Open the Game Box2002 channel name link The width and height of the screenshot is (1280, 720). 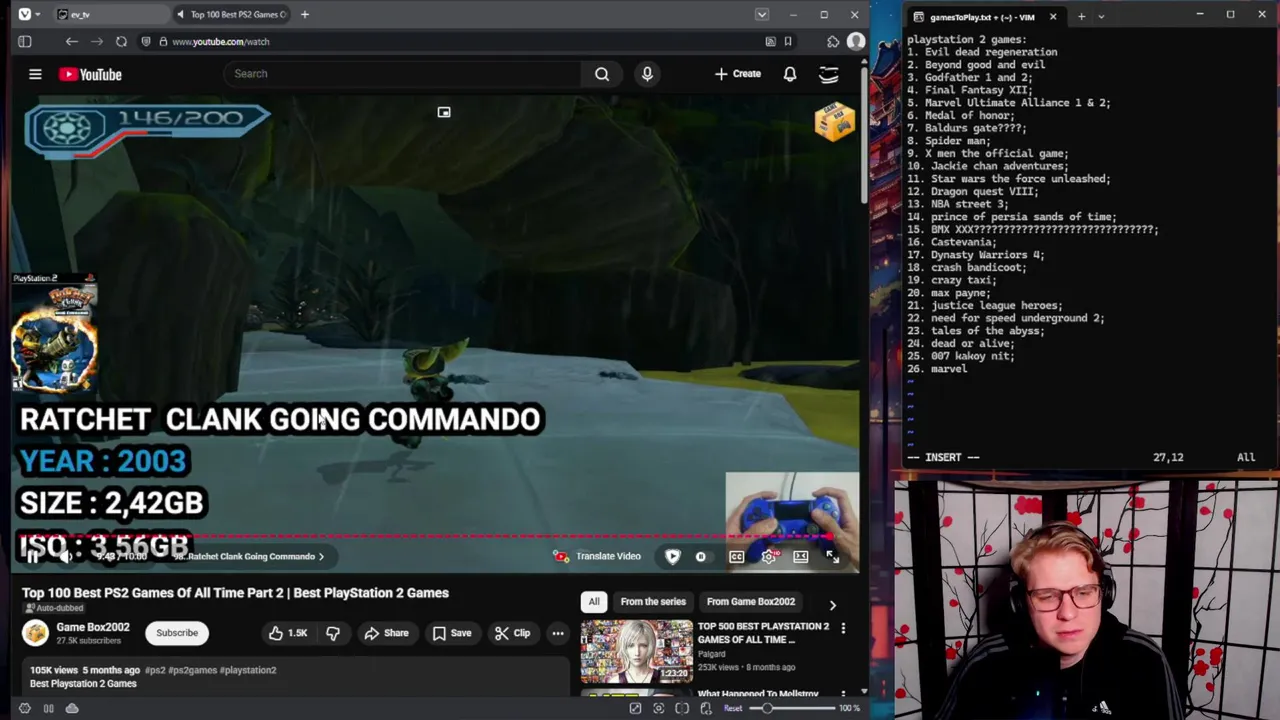(93, 627)
